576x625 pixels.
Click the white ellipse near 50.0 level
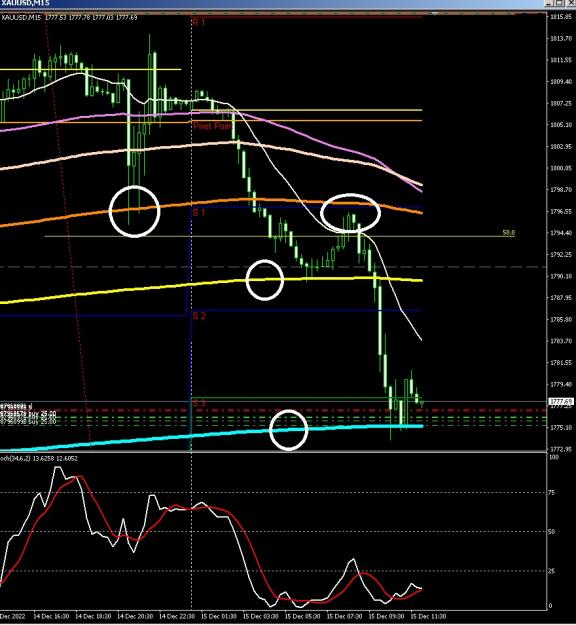click(x=351, y=213)
